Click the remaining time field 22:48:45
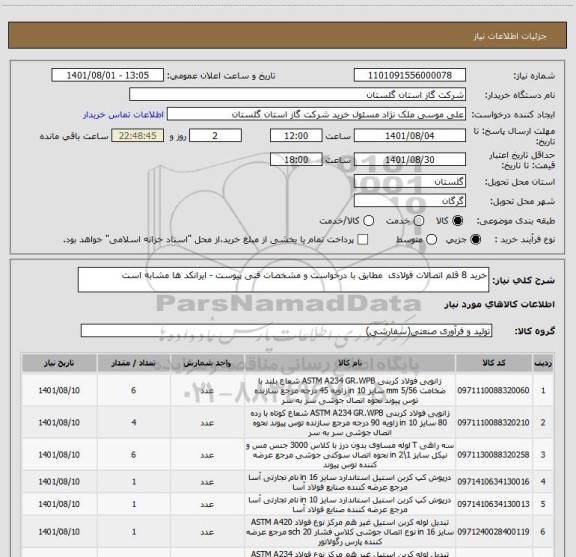 [x=138, y=136]
